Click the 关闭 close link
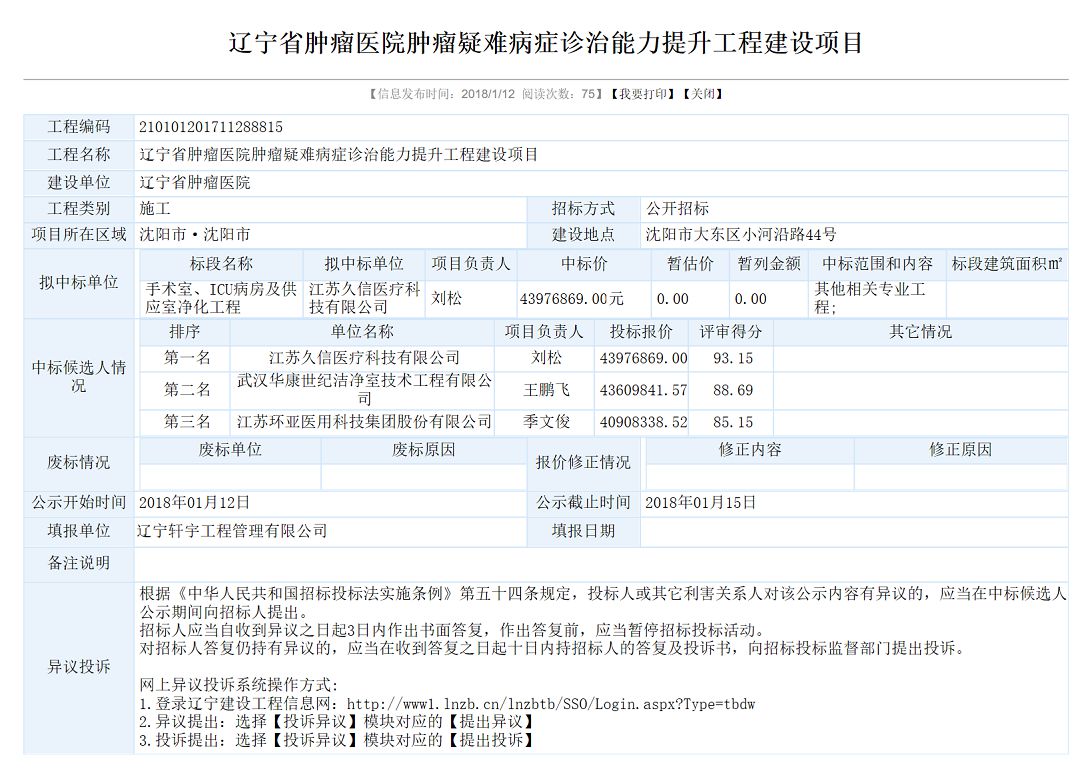The image size is (1085, 772). coord(702,94)
